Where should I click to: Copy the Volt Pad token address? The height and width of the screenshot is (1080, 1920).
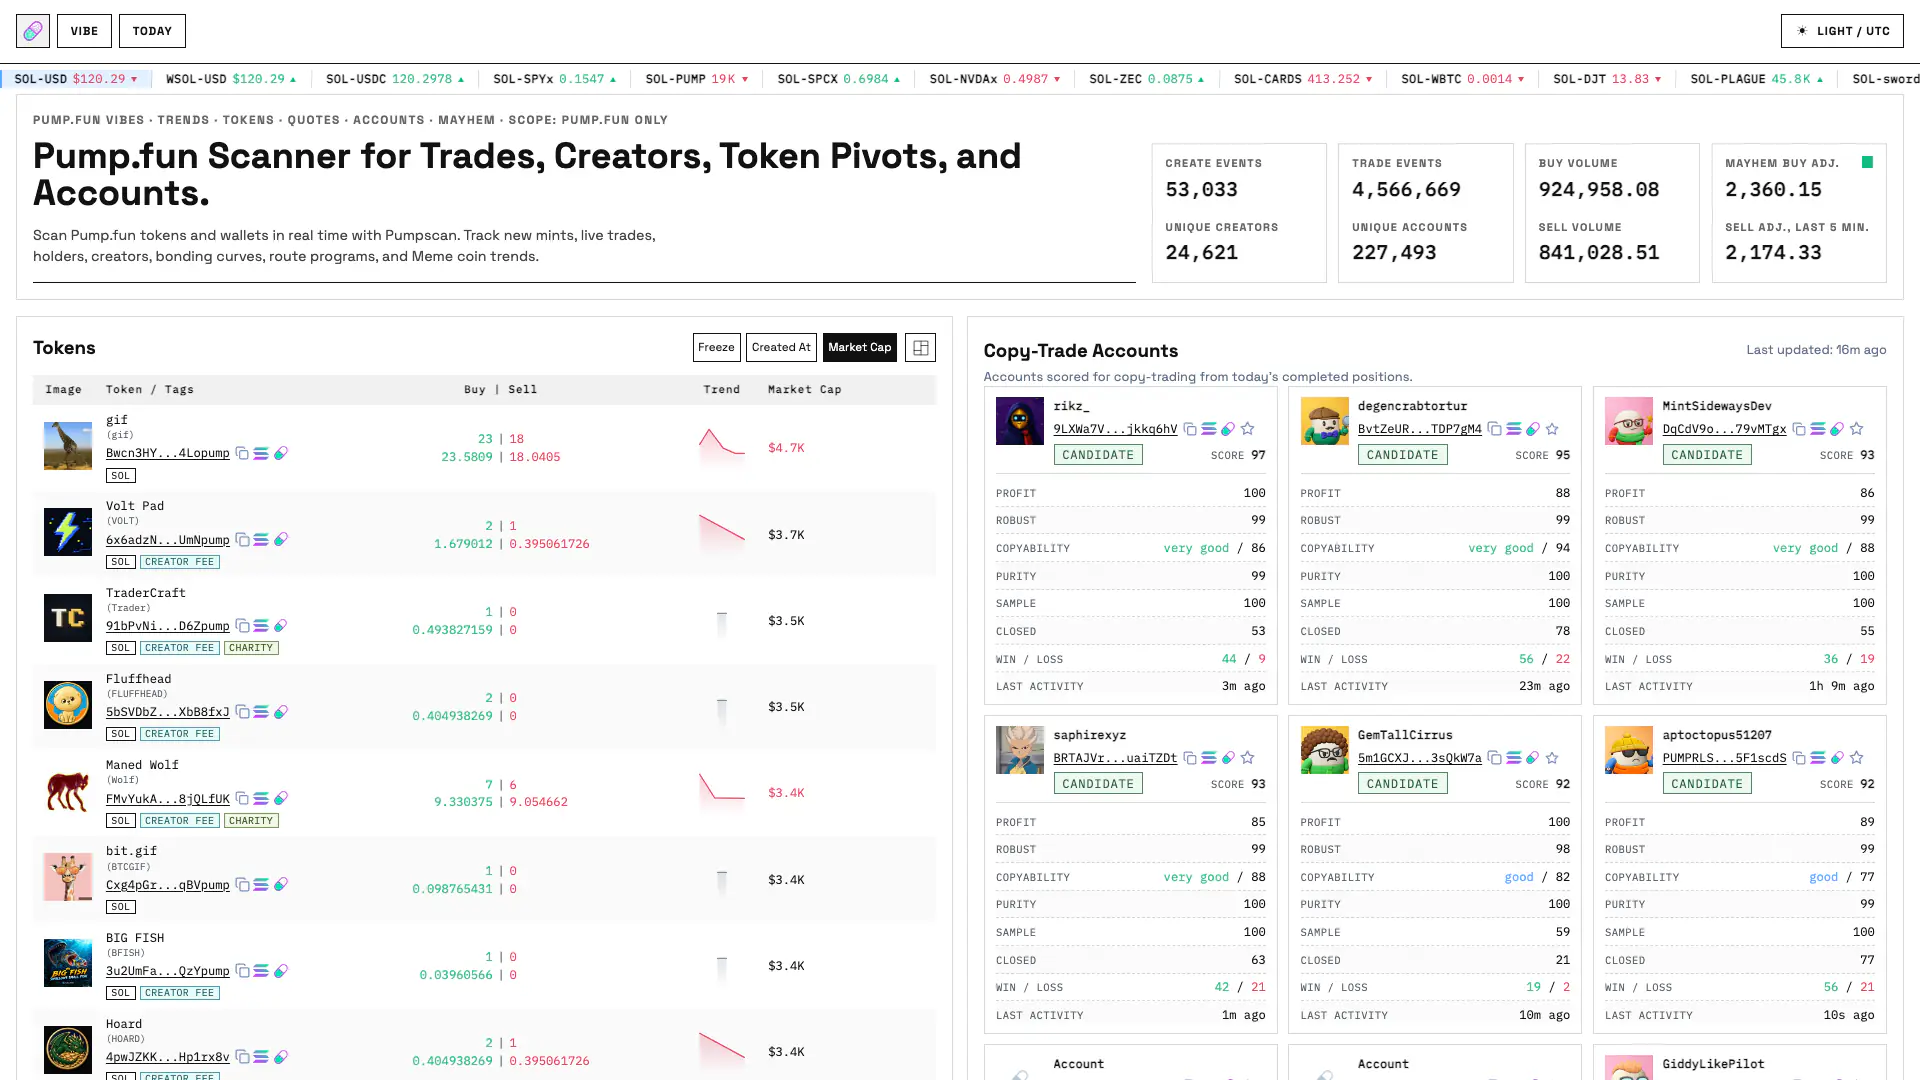click(x=242, y=539)
